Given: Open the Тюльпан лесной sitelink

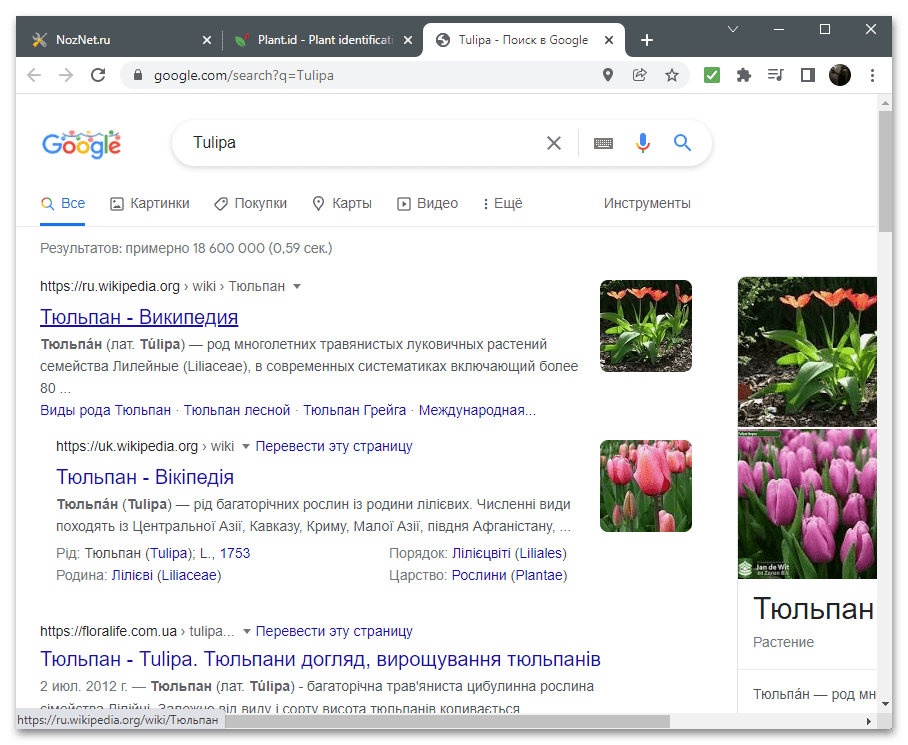Looking at the screenshot, I should [237, 410].
